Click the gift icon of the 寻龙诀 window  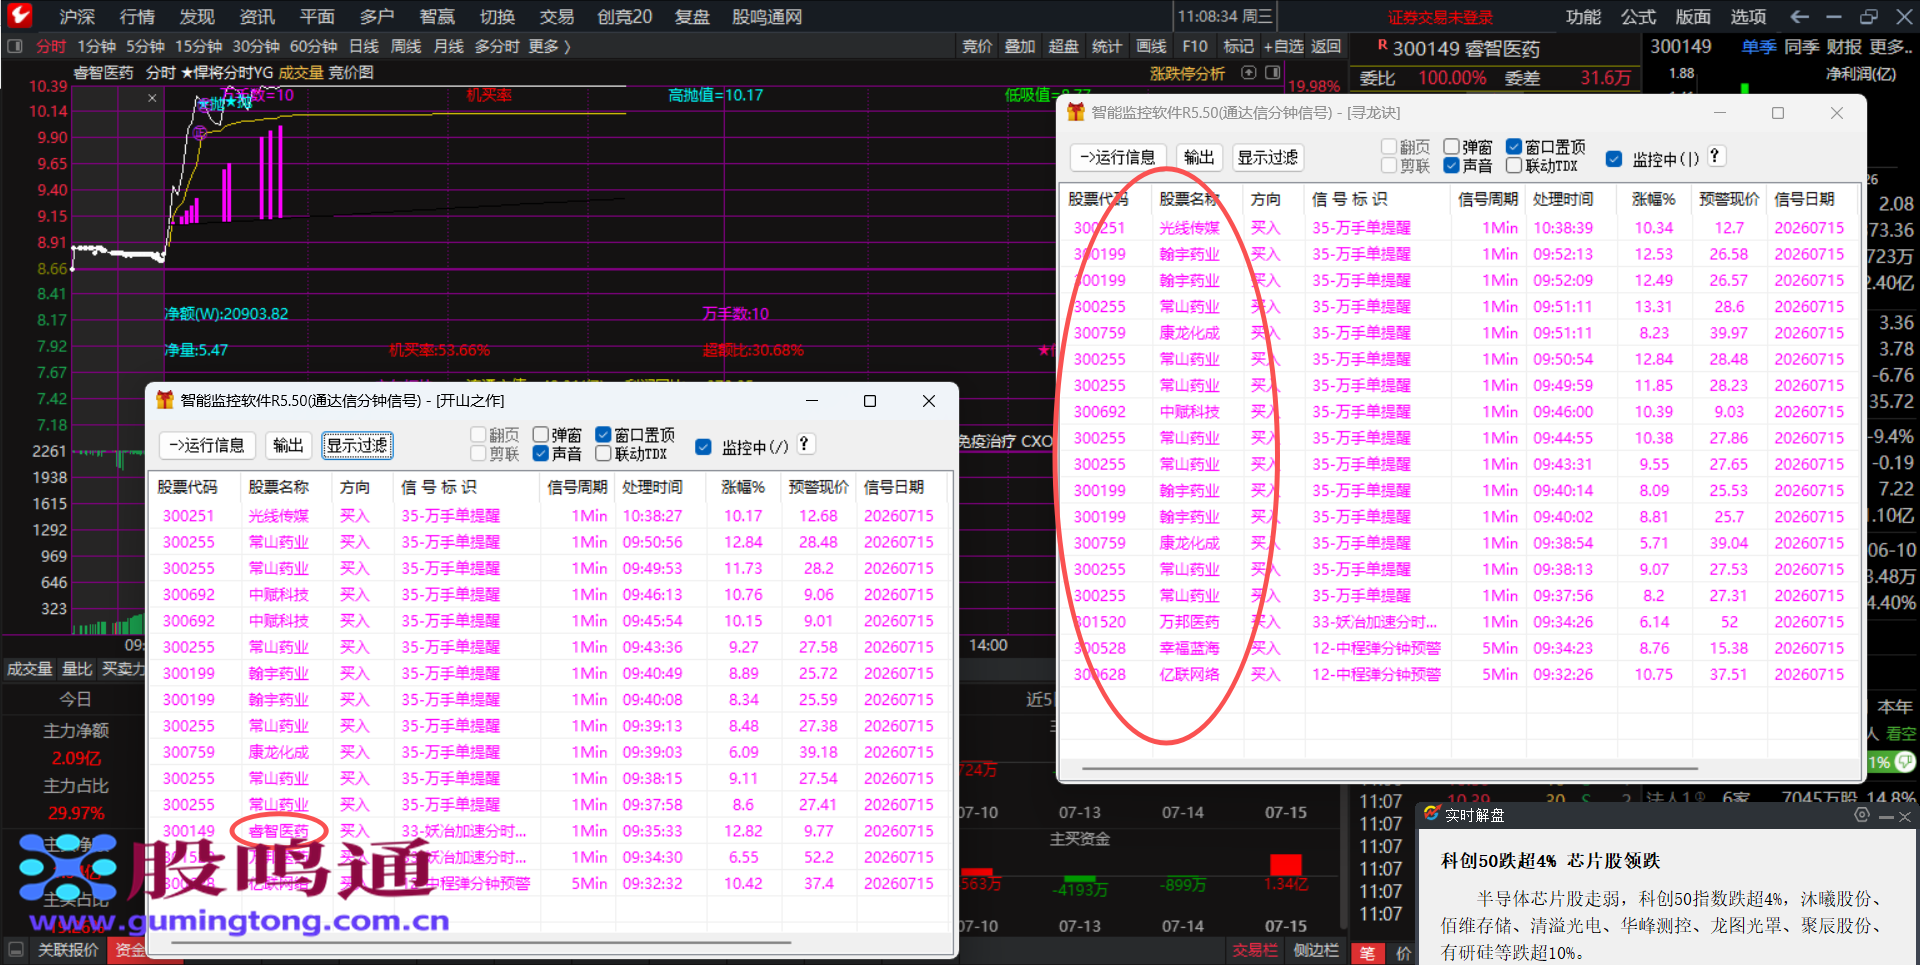pos(1076,112)
